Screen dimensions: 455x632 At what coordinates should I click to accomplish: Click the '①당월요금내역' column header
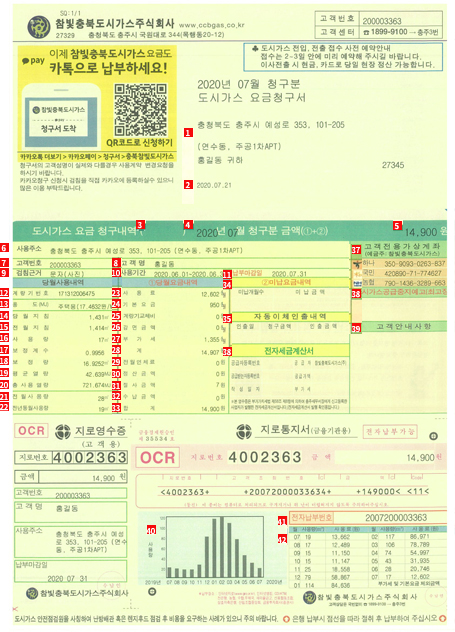(173, 283)
